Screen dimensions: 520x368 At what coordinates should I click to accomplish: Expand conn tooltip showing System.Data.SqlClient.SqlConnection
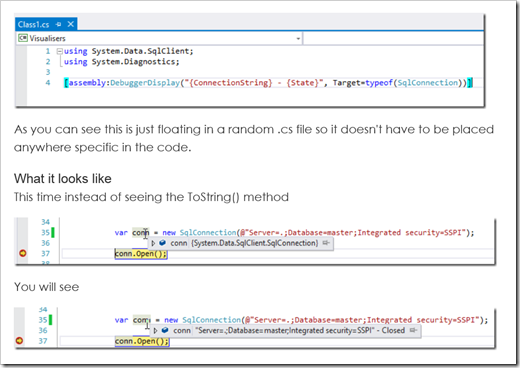(x=153, y=243)
